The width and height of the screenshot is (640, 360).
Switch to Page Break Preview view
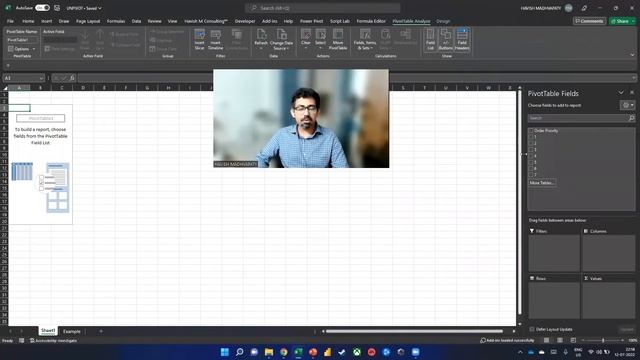(573, 340)
